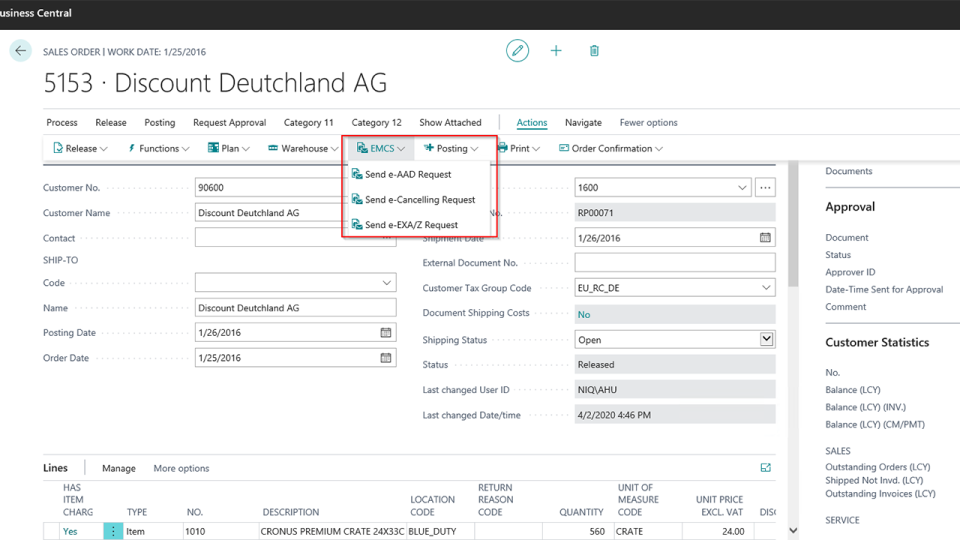Click the EMCS group icon
This screenshot has width=960, height=540.
[x=362, y=148]
